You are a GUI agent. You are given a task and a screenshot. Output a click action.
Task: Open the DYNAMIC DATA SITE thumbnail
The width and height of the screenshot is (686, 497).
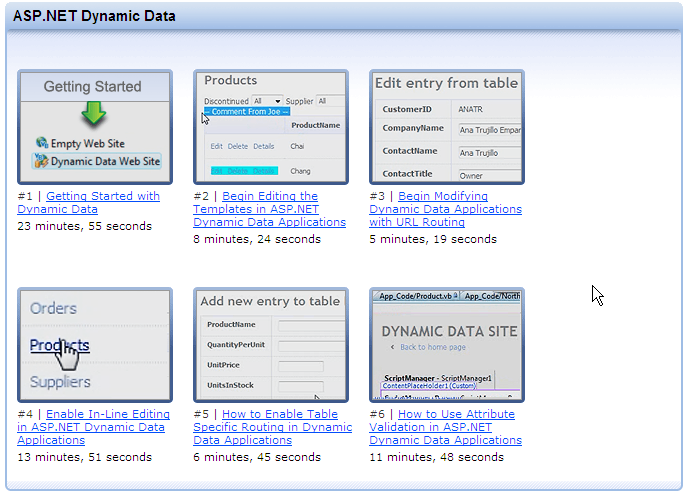[x=447, y=345]
